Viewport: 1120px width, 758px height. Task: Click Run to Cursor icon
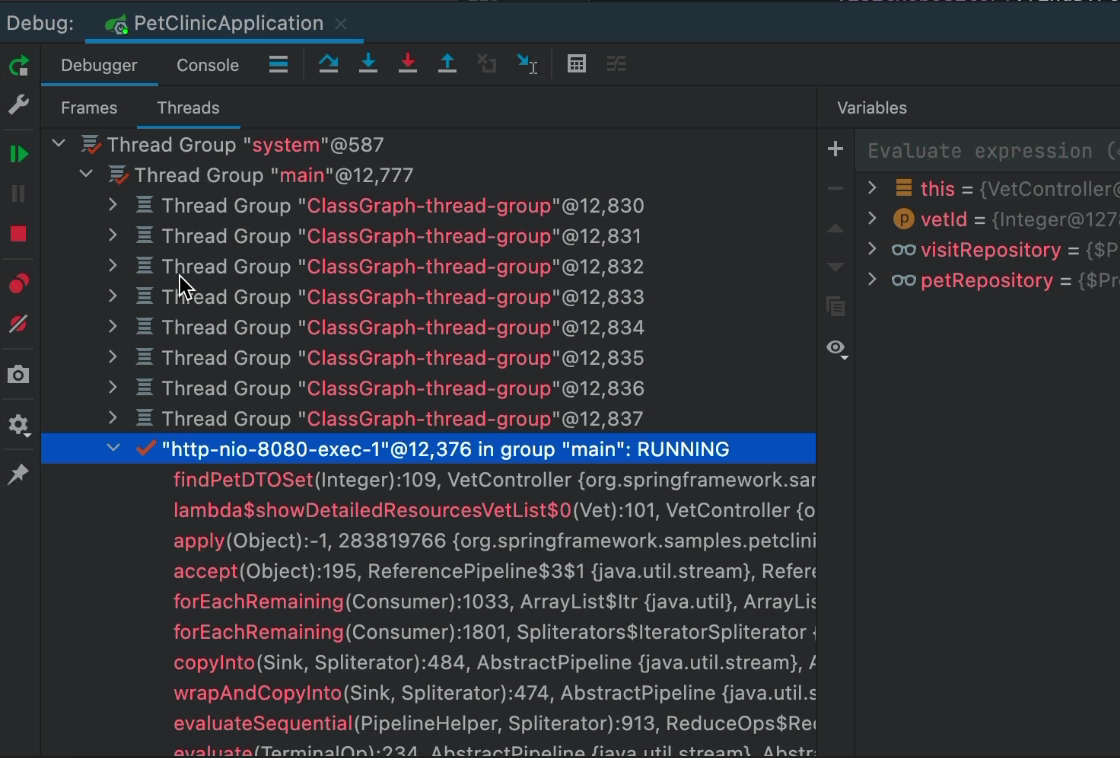[527, 64]
